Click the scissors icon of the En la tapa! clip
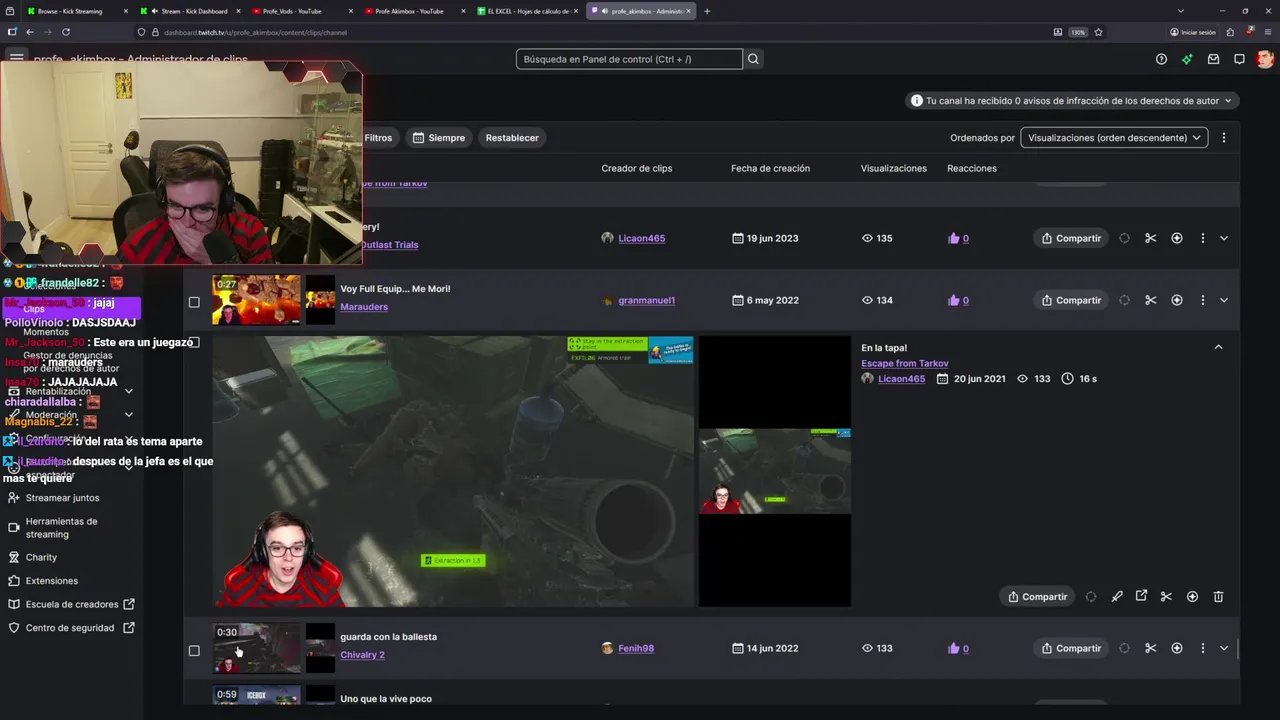 click(x=1166, y=596)
